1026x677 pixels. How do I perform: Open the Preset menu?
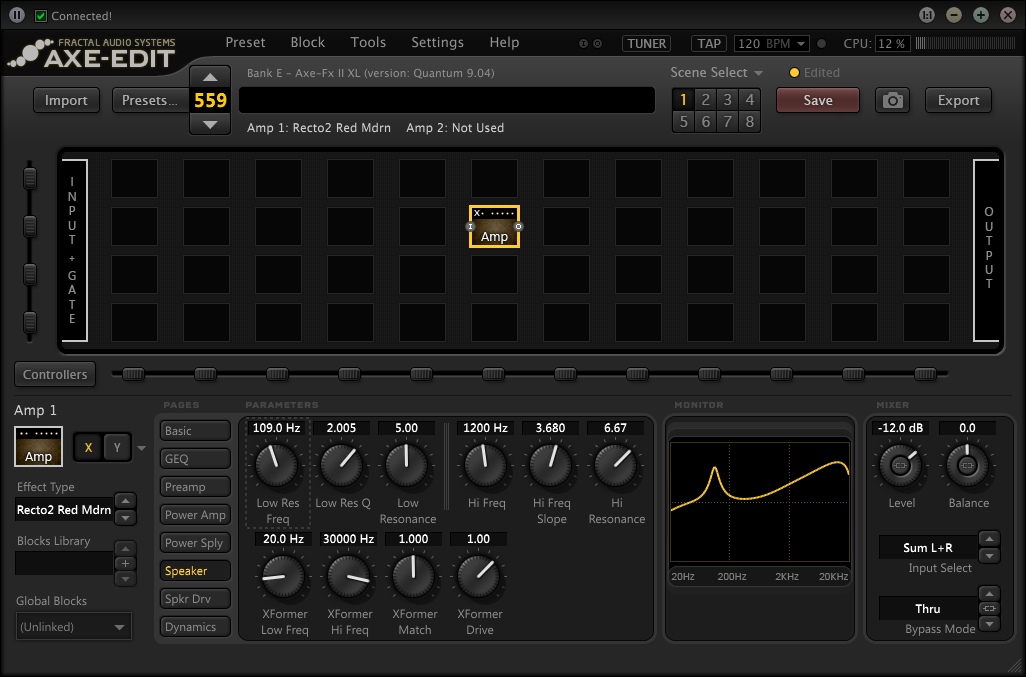[245, 43]
